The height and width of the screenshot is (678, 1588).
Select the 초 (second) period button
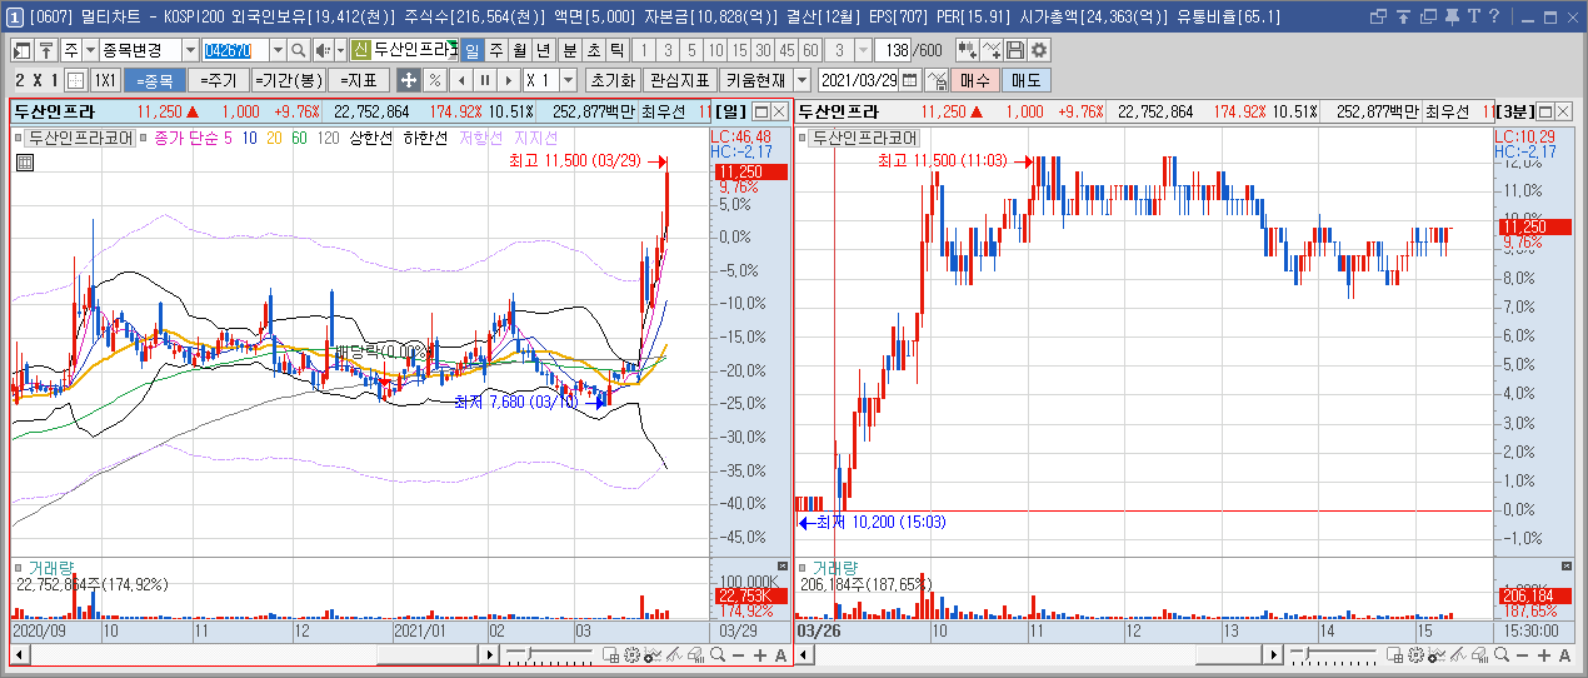click(594, 50)
